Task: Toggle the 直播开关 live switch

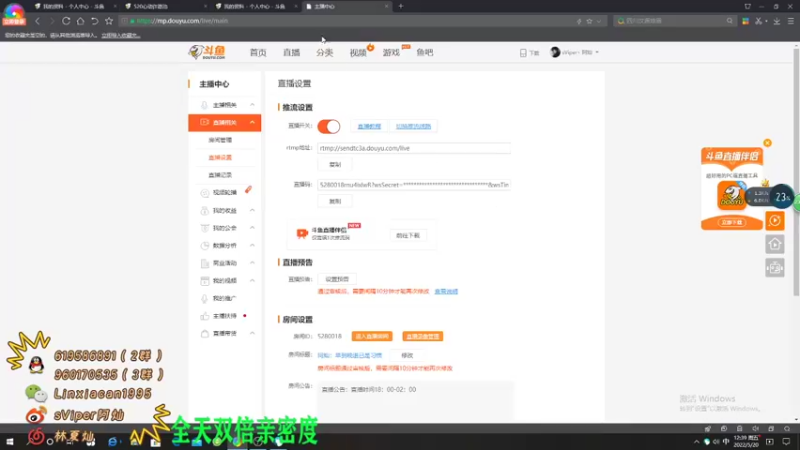Action: click(x=329, y=126)
